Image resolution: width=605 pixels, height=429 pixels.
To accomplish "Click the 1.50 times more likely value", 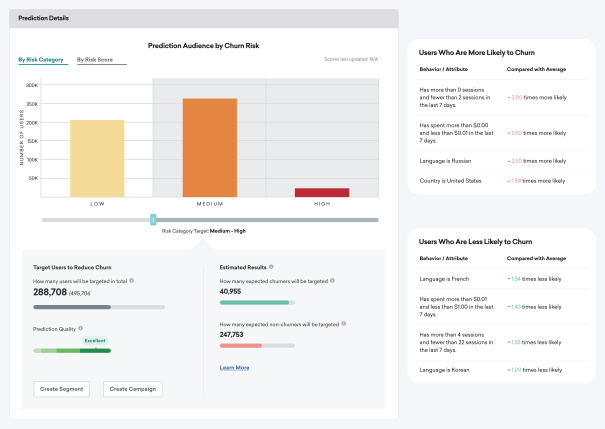I will 536,181.
